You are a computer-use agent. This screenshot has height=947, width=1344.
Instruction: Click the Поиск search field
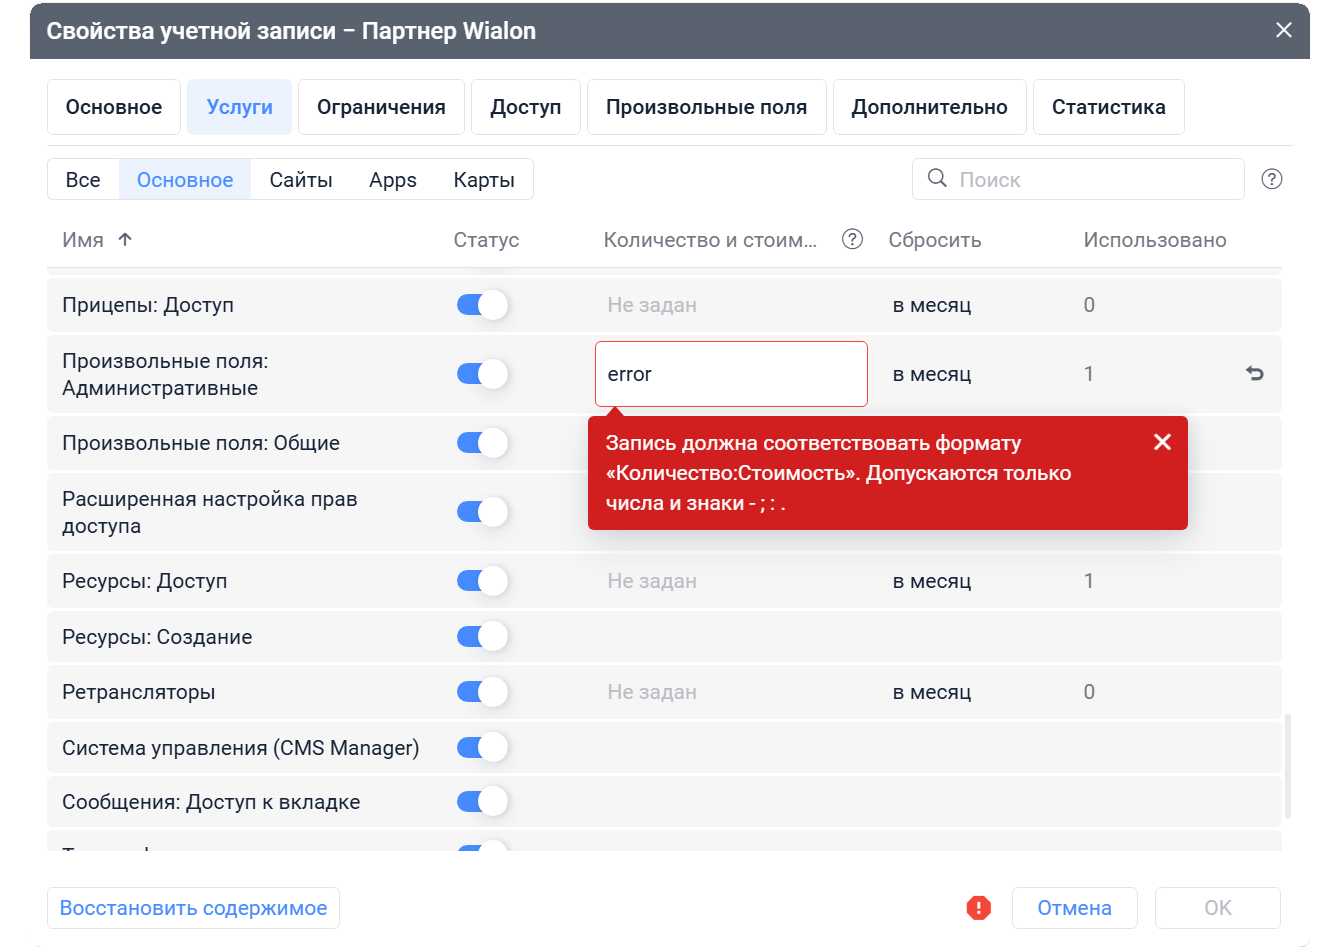[x=1078, y=179]
